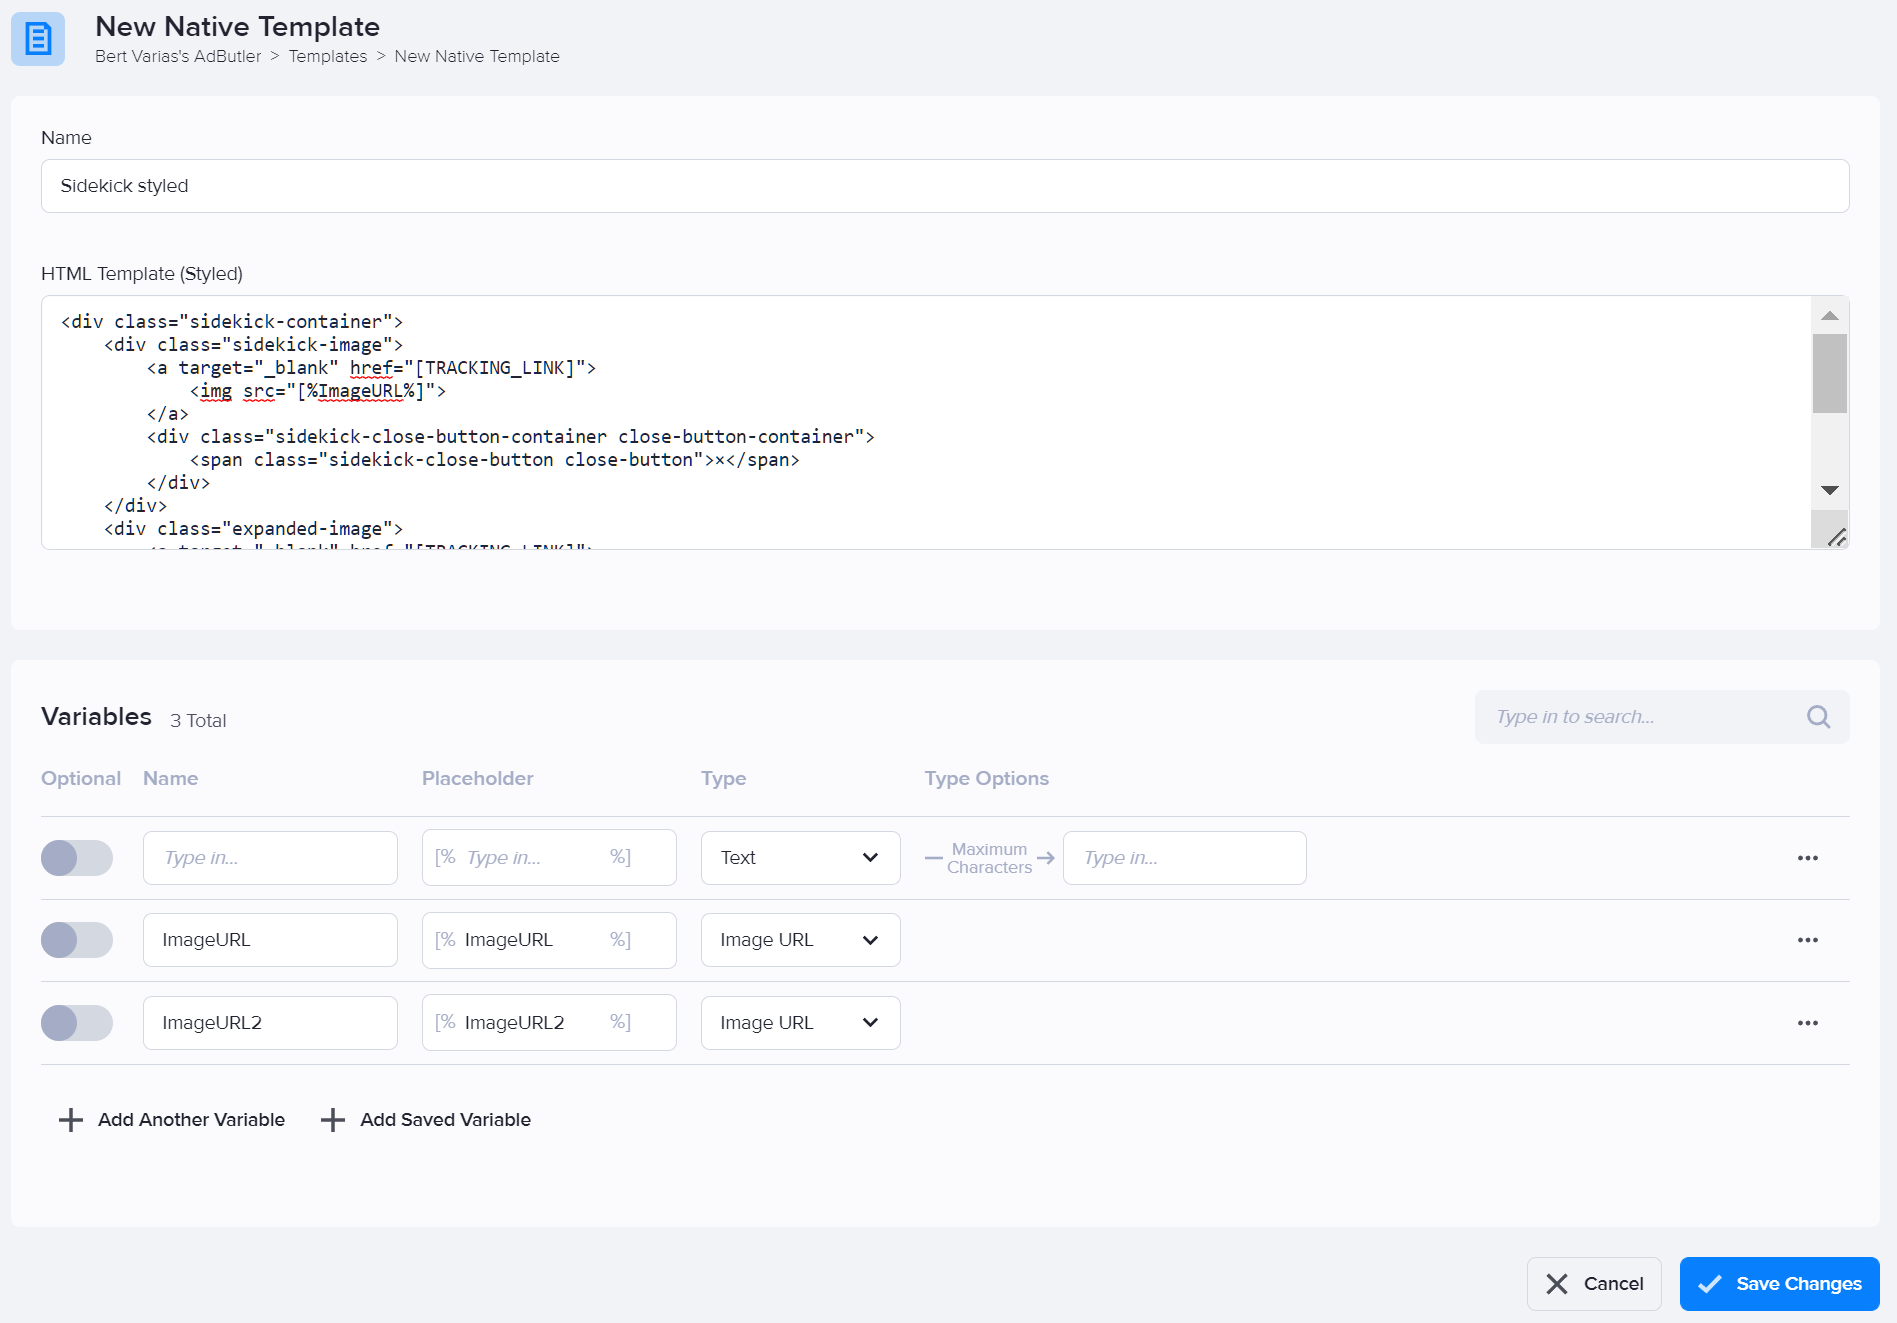The image size is (1897, 1323).
Task: Enable the Optional toggle for ImageURL2
Action: coord(77,1022)
